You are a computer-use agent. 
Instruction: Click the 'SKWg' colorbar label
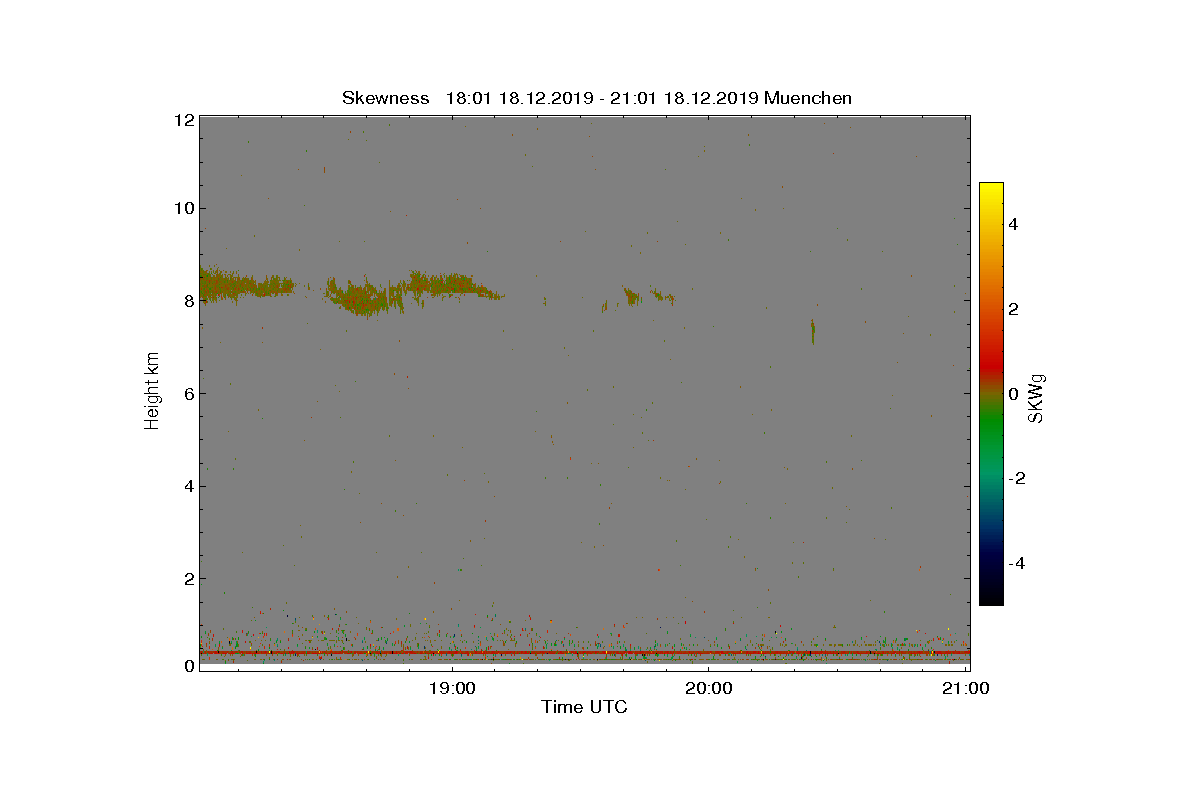tap(1037, 398)
